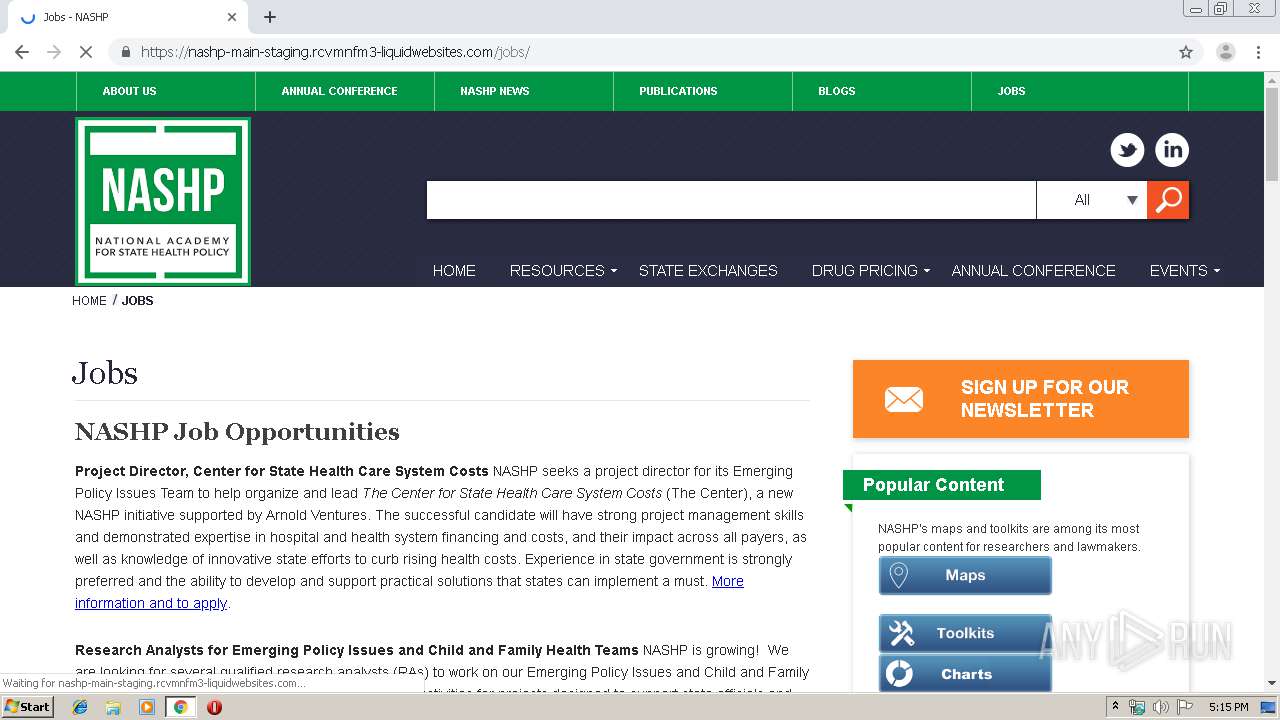Viewport: 1280px width, 720px height.
Task: Open BLOGS in top bar
Action: click(x=837, y=91)
